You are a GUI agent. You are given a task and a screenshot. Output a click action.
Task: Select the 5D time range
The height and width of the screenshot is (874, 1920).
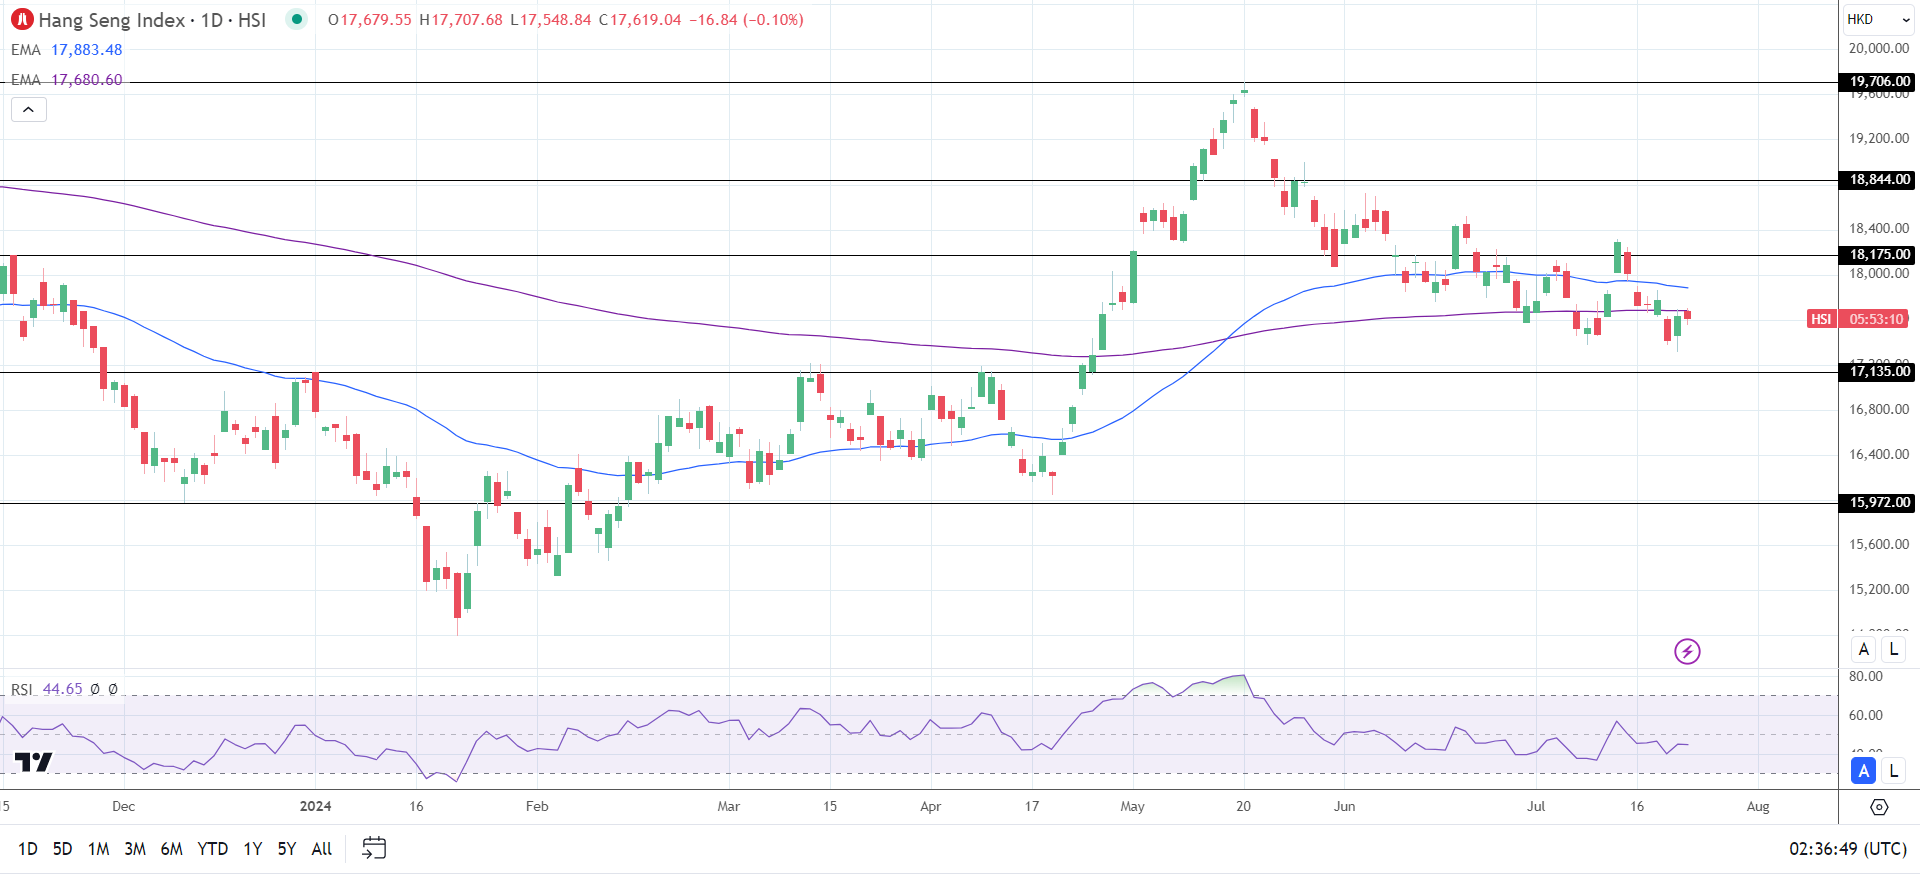click(x=62, y=849)
